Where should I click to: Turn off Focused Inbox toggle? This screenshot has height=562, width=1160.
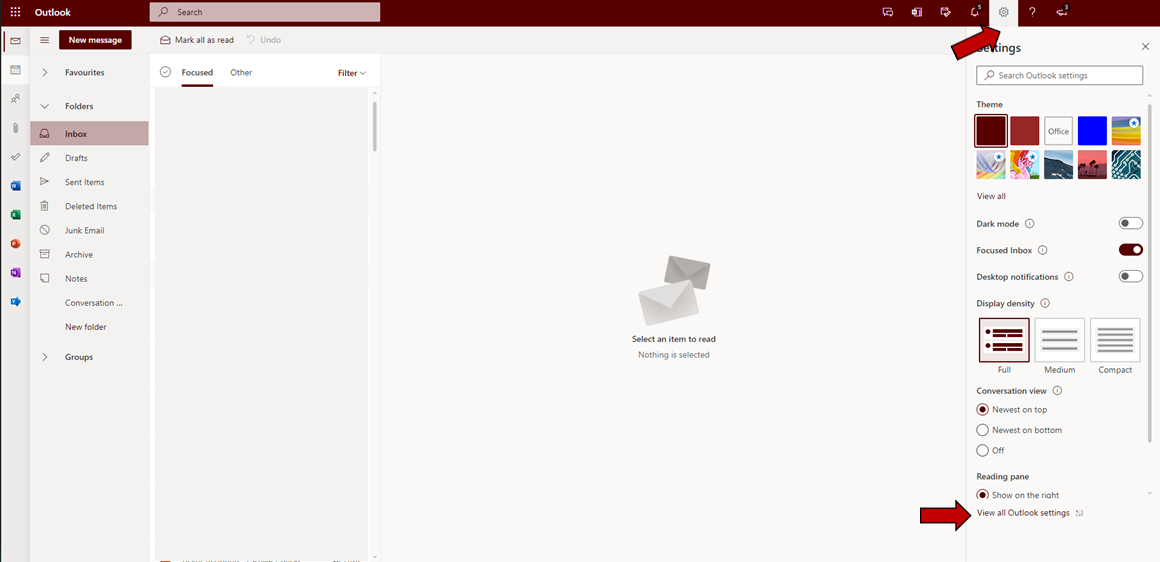tap(1130, 250)
